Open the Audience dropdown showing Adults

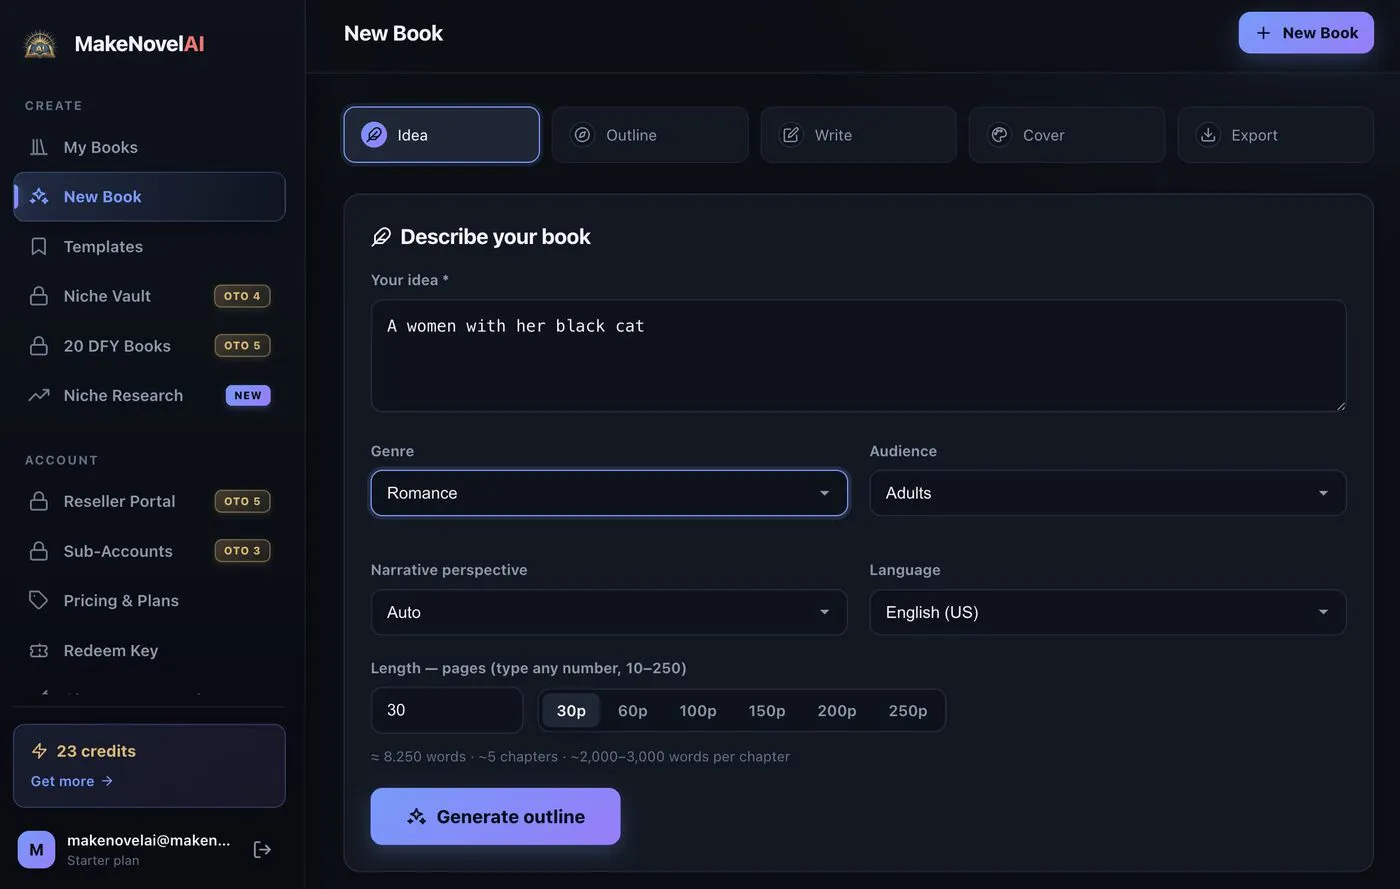tap(1108, 493)
